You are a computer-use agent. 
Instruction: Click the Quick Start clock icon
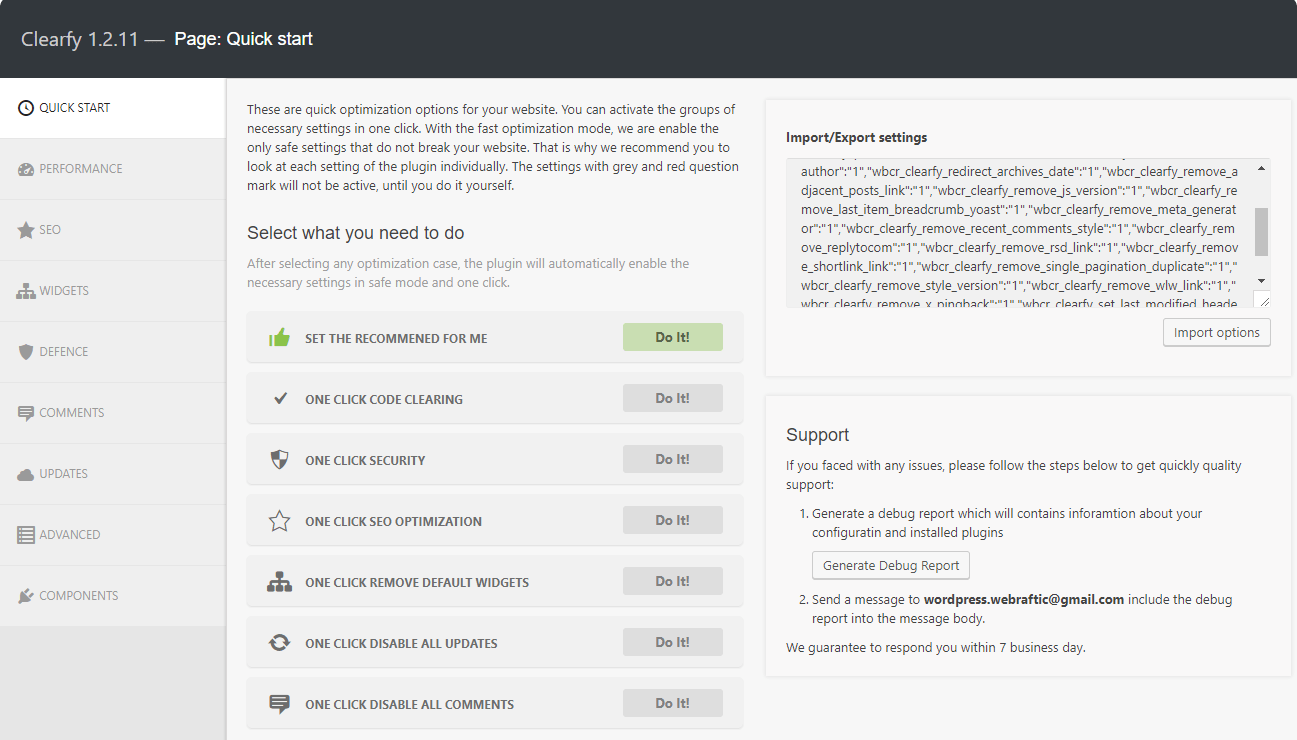[x=26, y=108]
